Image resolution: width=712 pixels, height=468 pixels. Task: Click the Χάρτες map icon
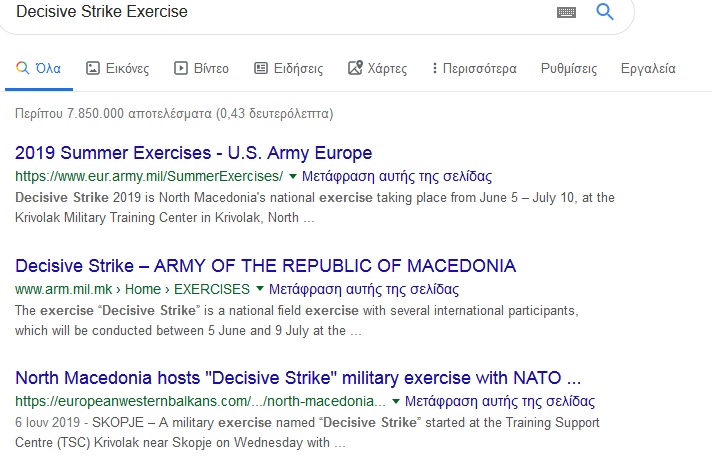(x=355, y=69)
